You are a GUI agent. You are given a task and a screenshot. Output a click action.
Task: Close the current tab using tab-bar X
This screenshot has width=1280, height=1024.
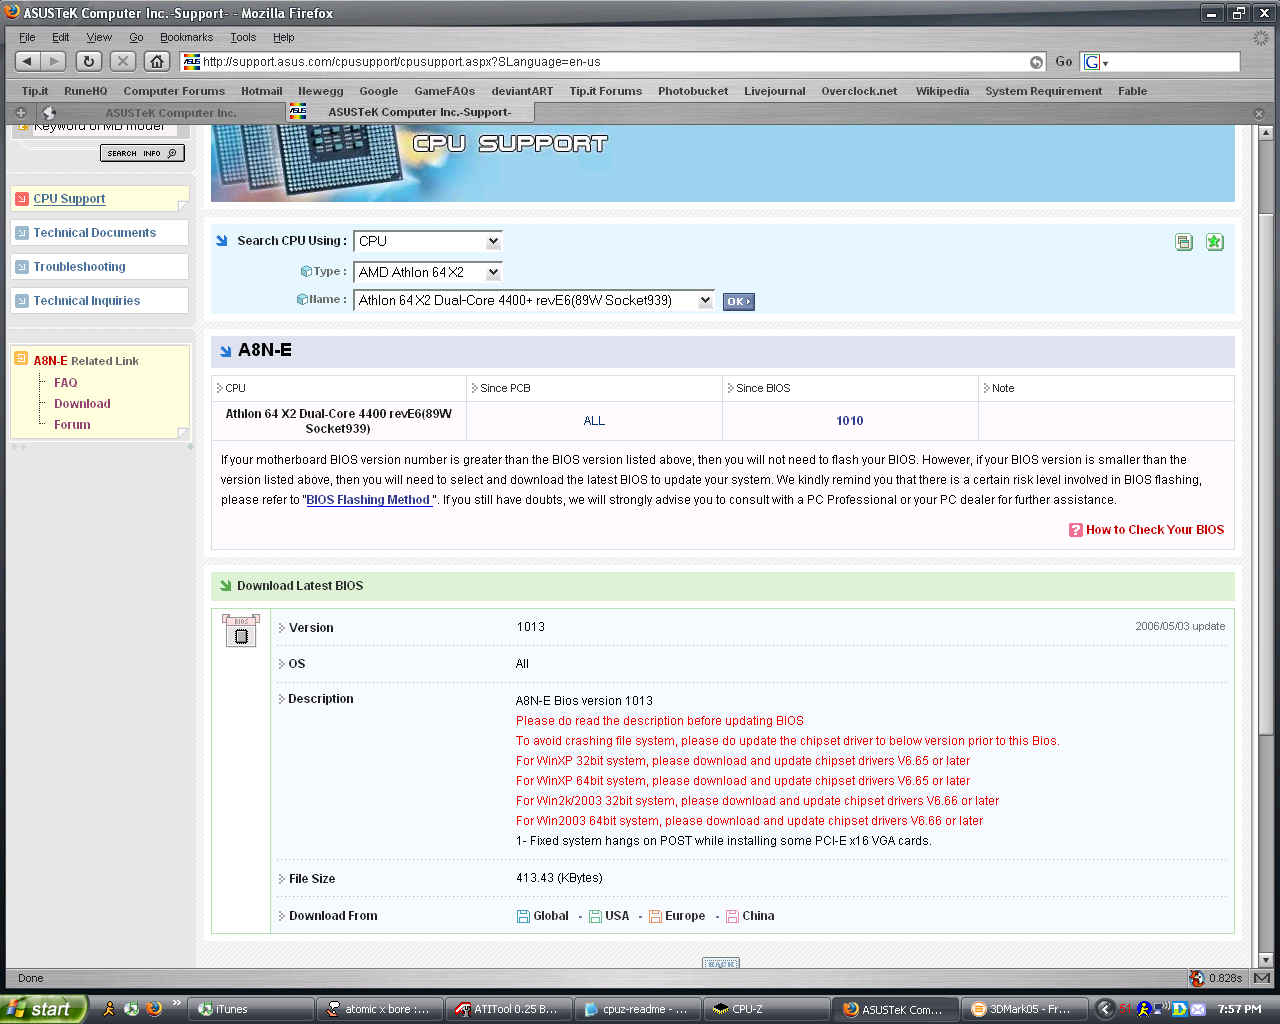click(1259, 113)
